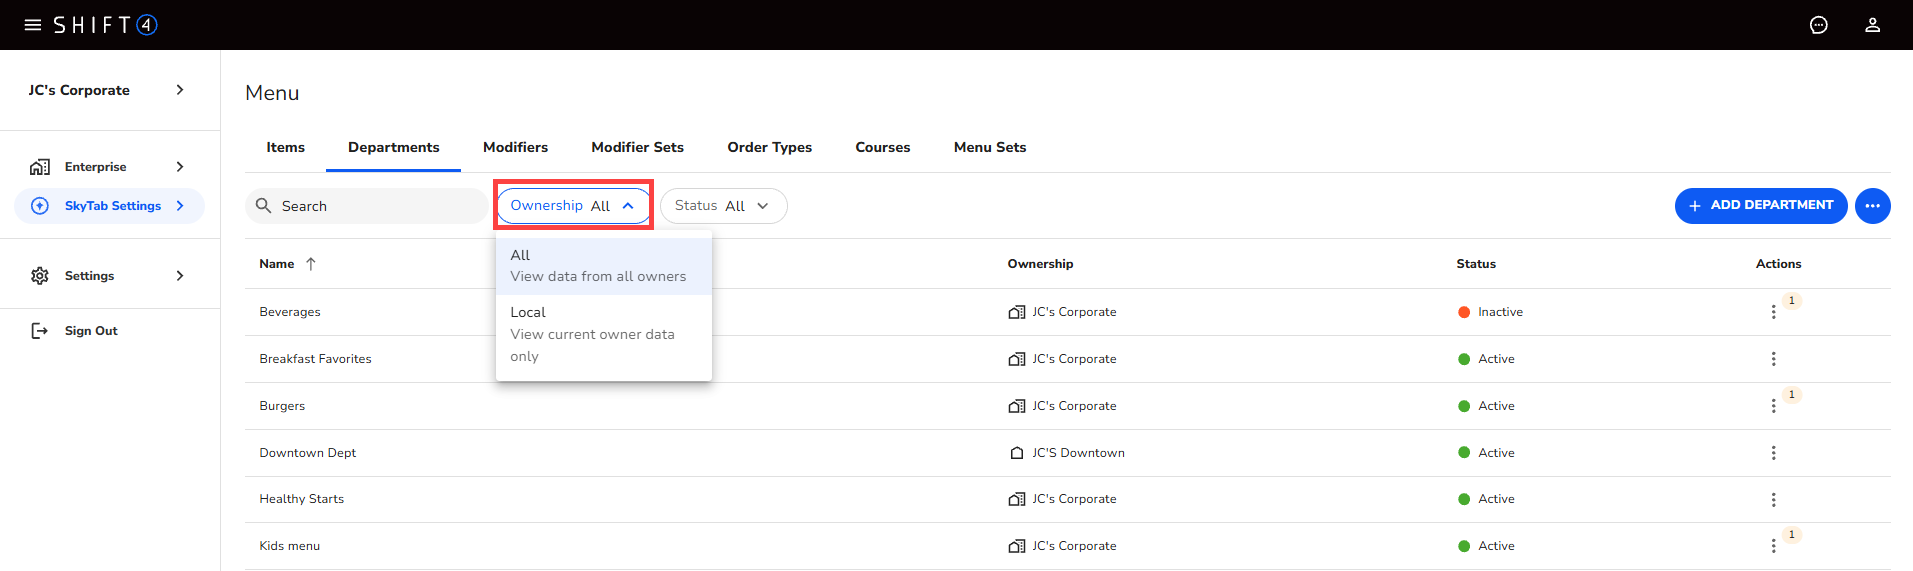Open actions menu for Downtown Dept row
Image resolution: width=1913 pixels, height=571 pixels.
pos(1773,453)
